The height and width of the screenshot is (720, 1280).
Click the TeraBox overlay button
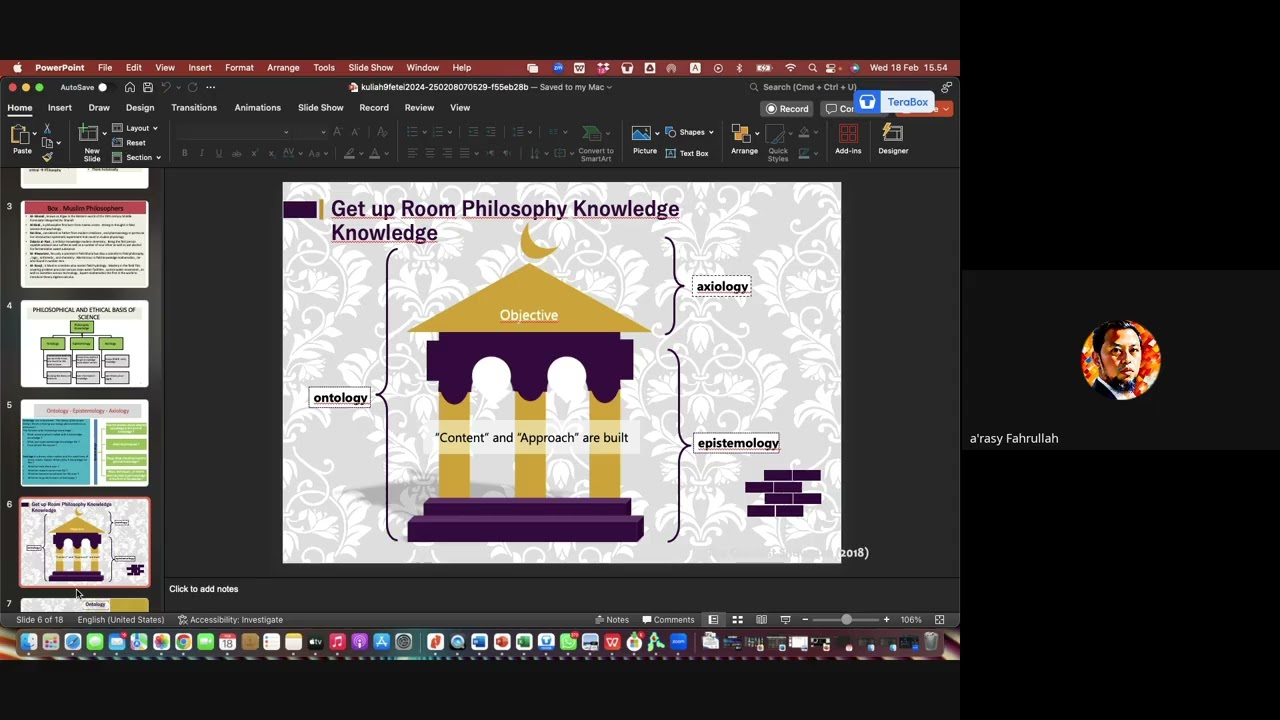coord(894,102)
